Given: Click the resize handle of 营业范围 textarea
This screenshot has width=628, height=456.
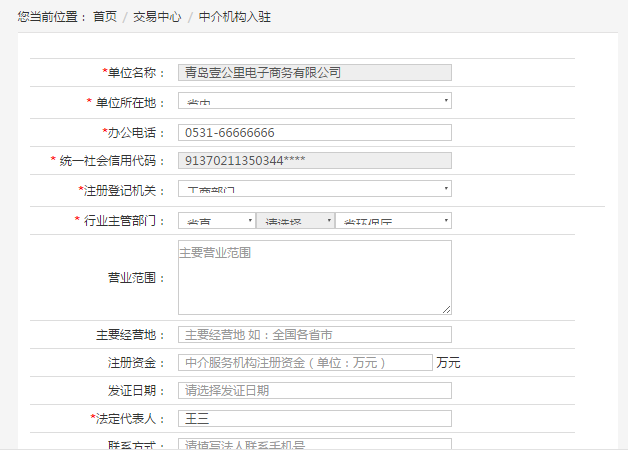Looking at the screenshot, I should click(x=447, y=310).
